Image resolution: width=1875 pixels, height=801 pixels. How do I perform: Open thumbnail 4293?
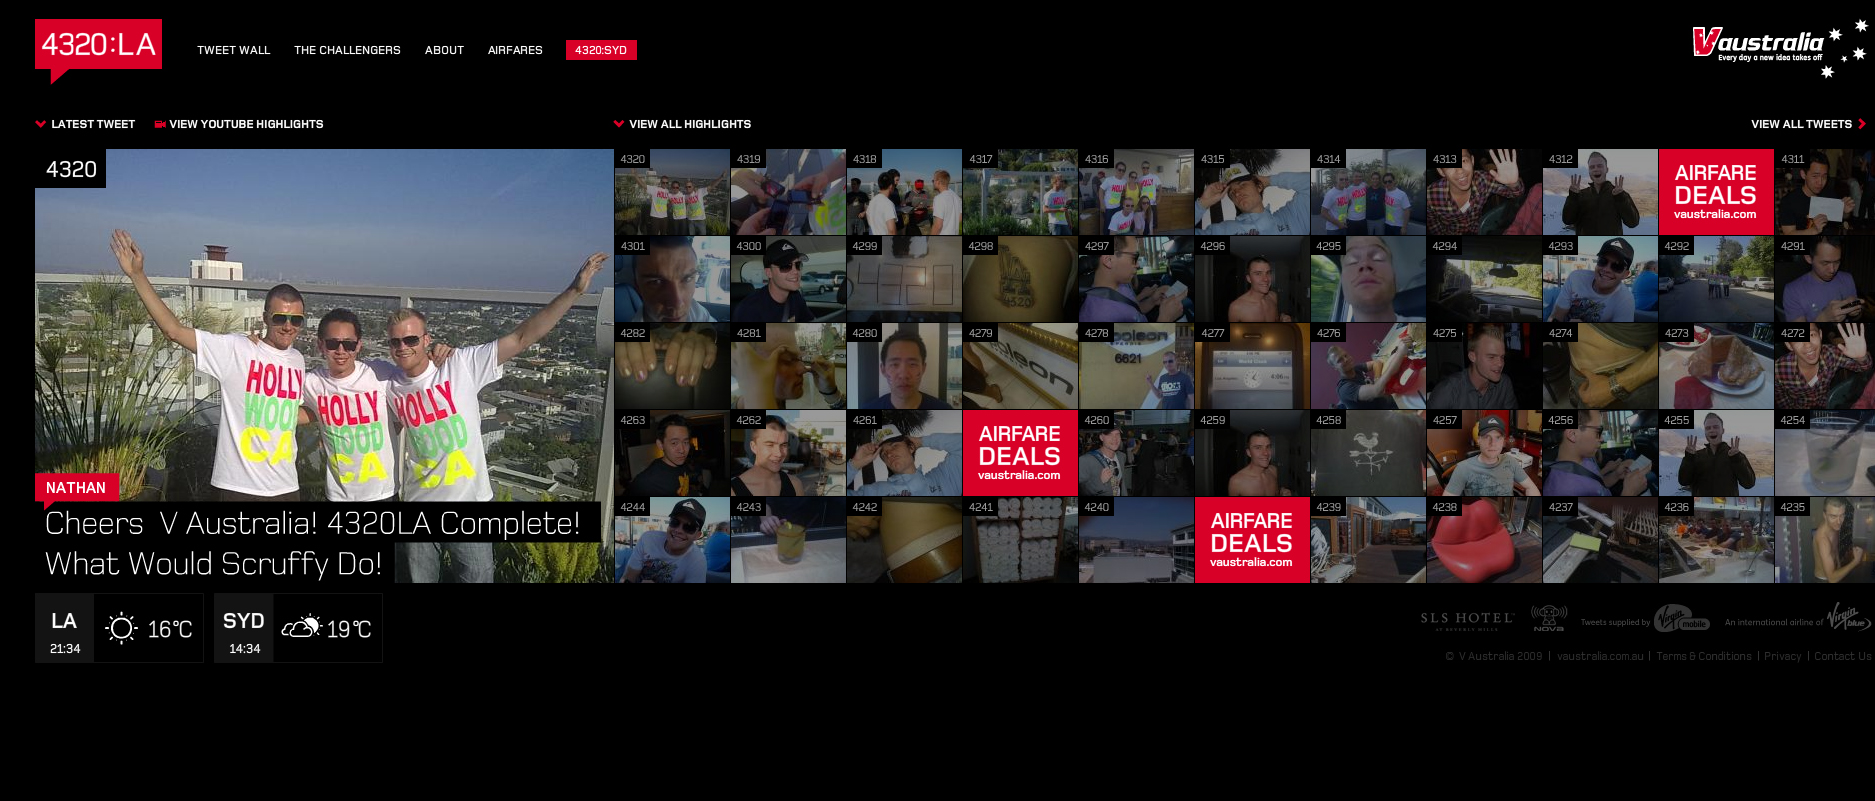tap(1600, 279)
